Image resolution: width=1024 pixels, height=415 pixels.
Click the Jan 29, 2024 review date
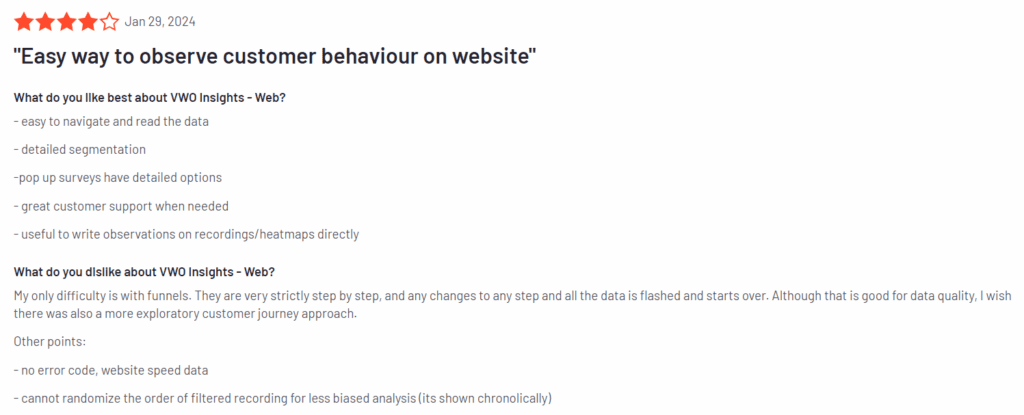click(158, 22)
